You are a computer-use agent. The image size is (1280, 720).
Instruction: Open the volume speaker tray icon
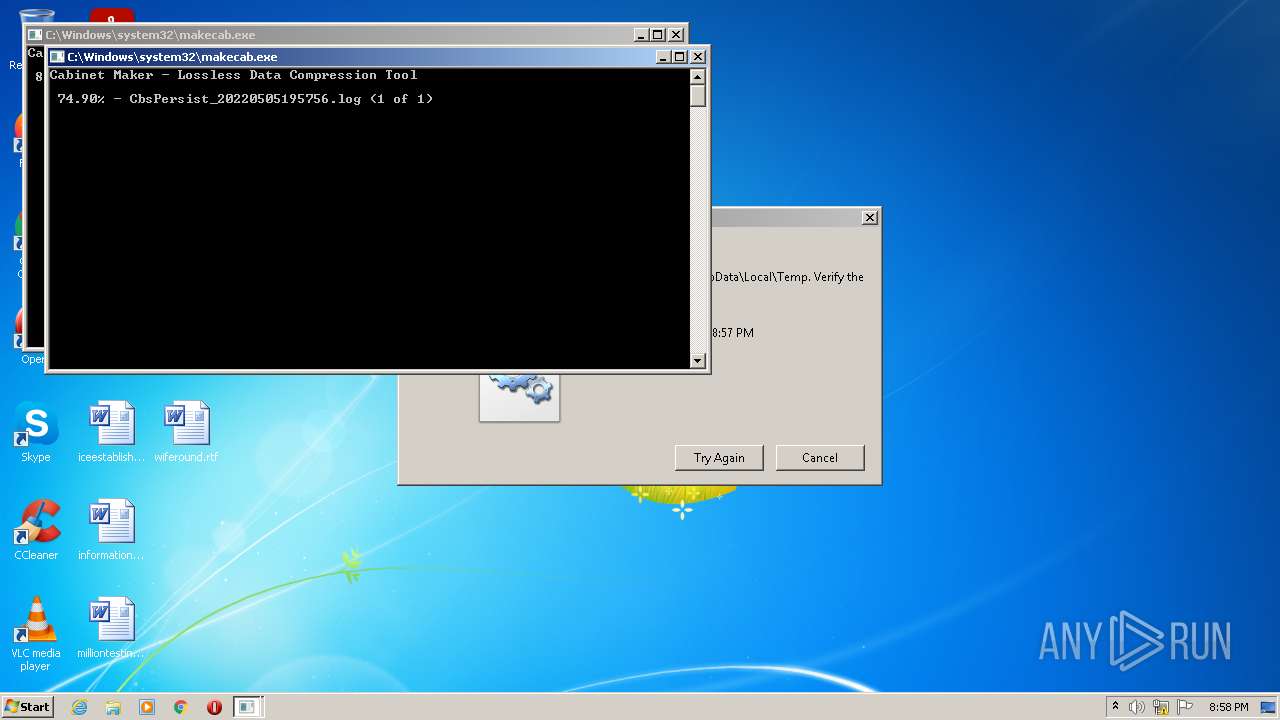coord(1137,707)
